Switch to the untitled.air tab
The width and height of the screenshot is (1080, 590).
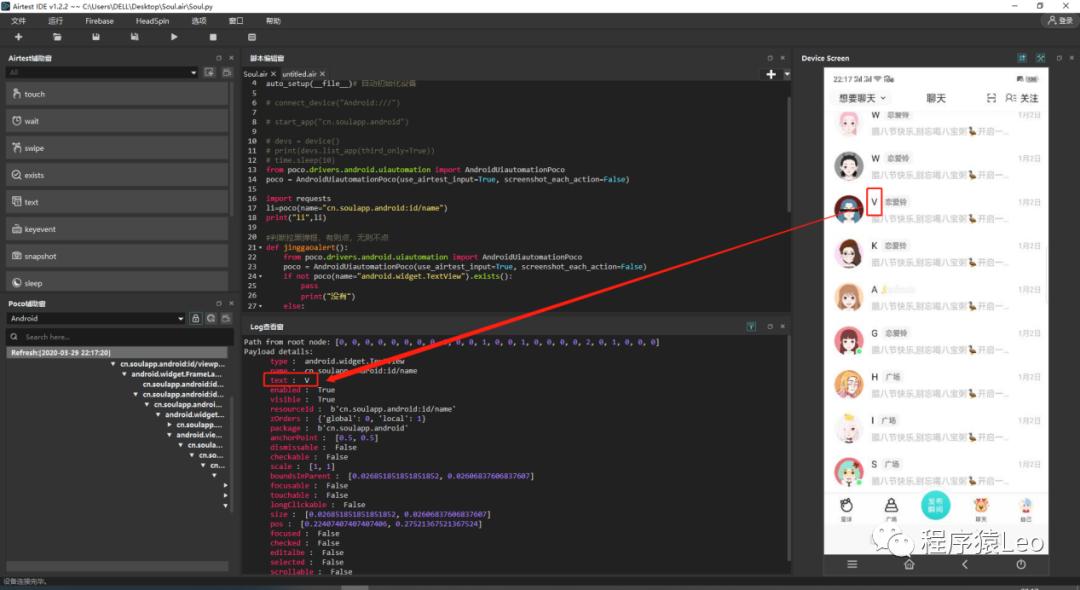(x=300, y=73)
